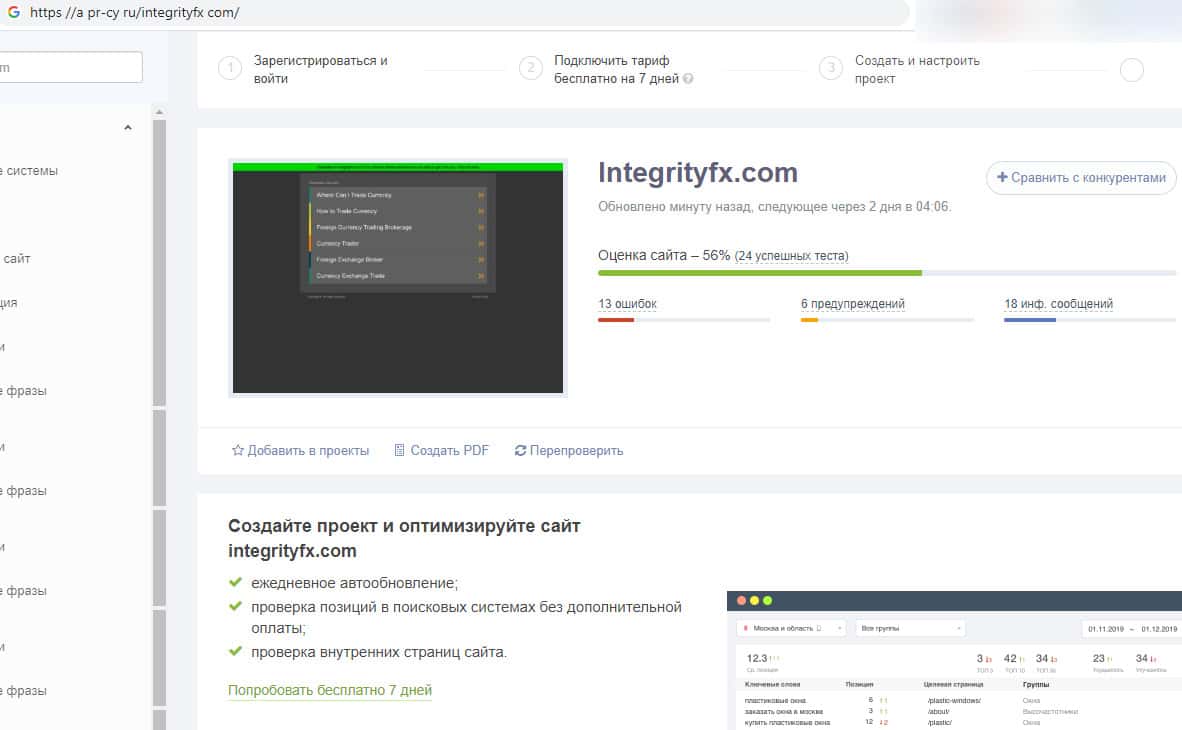This screenshot has height=730, width=1182.
Task: Click checkmark next to проверка позиций
Action: pyautogui.click(x=235, y=606)
